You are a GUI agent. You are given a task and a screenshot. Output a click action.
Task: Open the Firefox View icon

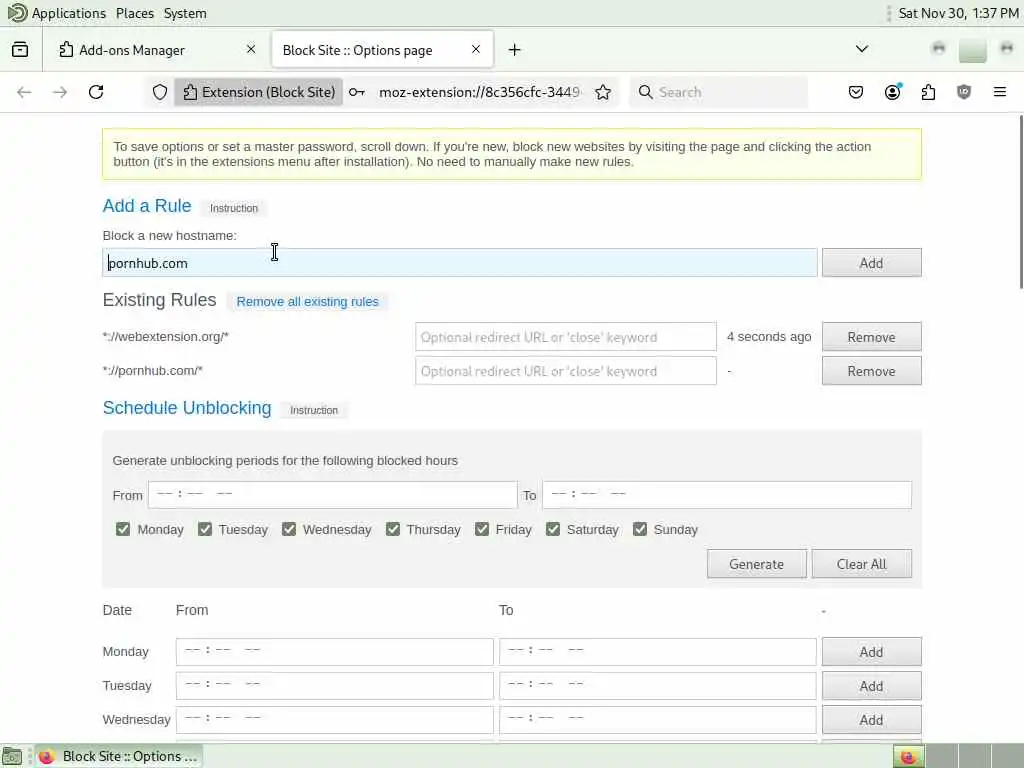20,50
